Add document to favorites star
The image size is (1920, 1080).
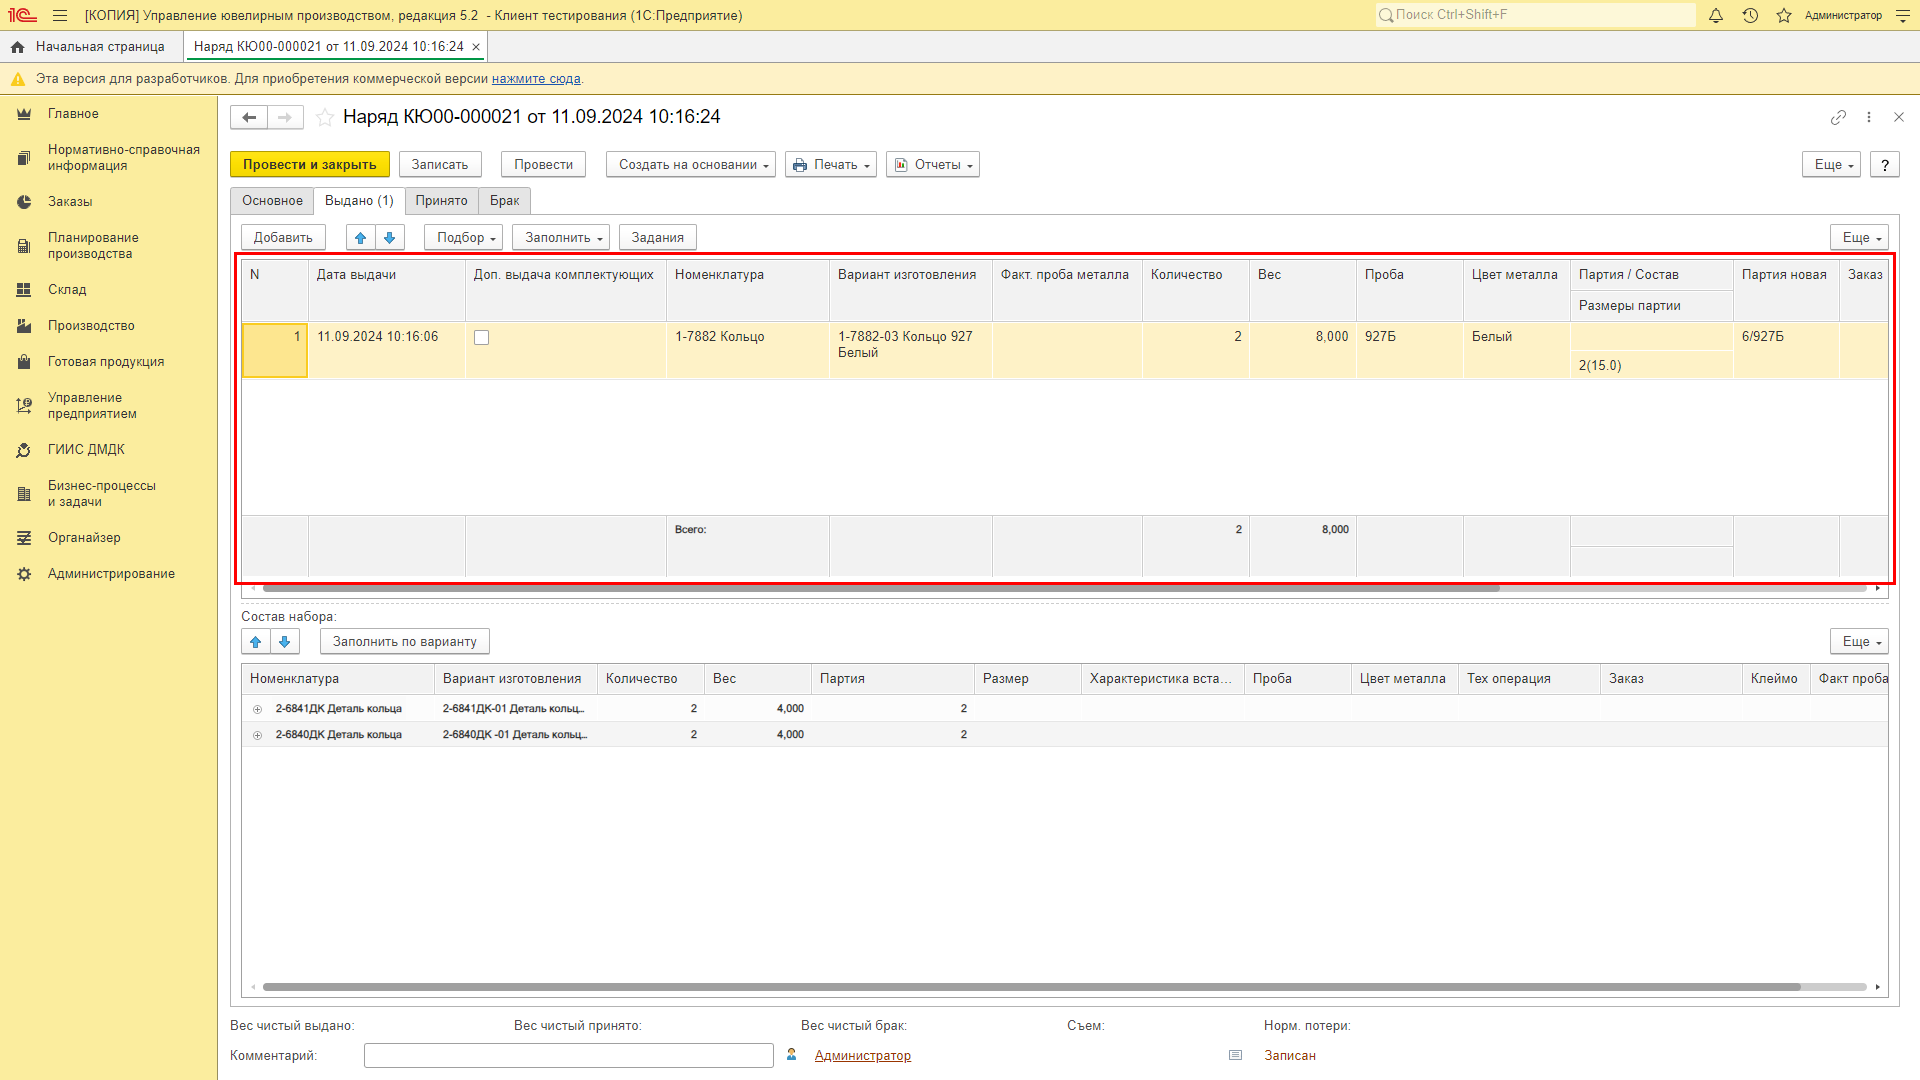click(x=325, y=117)
